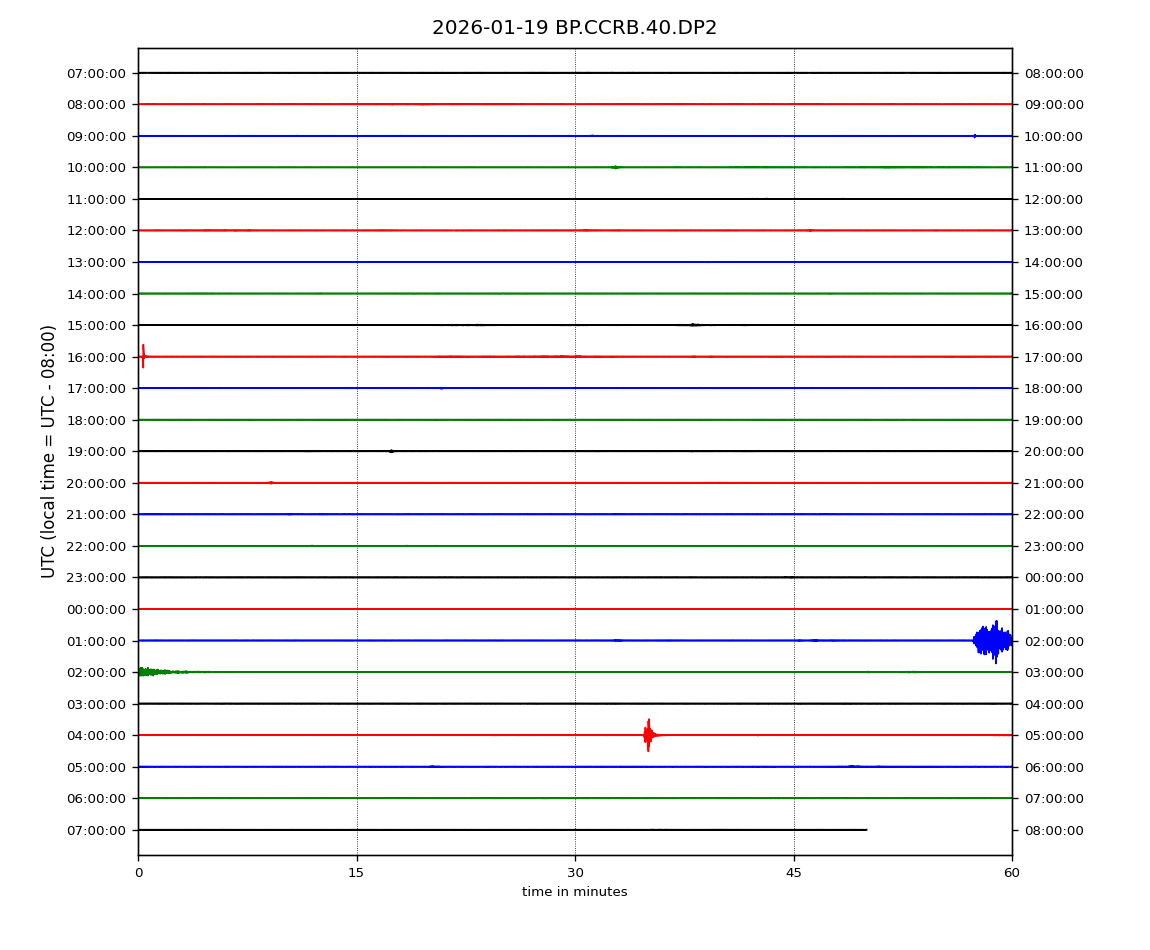Select the black blip on the 19:00:00 trace
Image resolution: width=1150 pixels, height=950 pixels.
[x=391, y=451]
